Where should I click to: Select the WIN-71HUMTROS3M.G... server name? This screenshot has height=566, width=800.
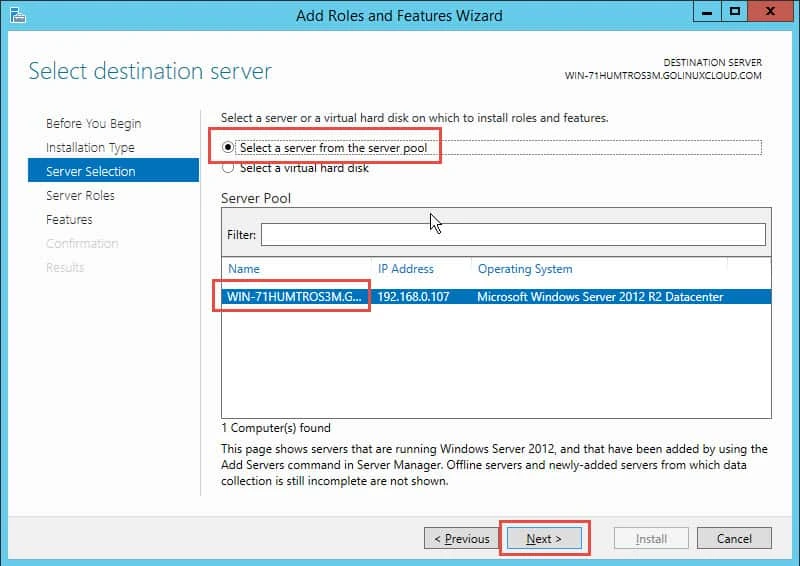[294, 297]
